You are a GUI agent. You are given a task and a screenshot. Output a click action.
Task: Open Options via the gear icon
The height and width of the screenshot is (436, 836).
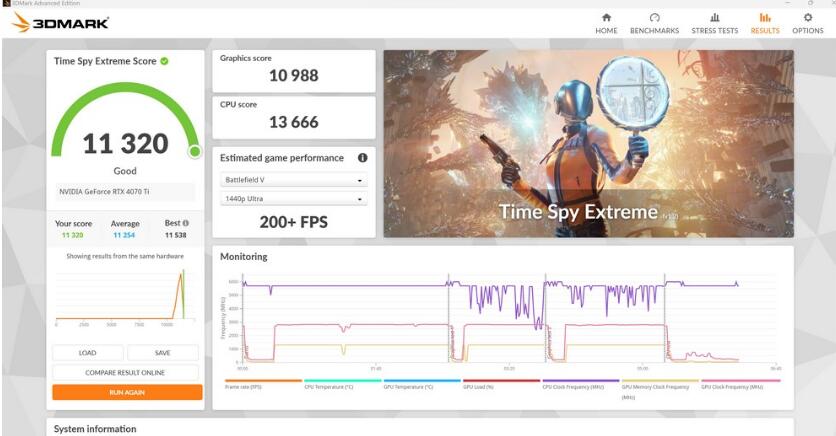808,18
